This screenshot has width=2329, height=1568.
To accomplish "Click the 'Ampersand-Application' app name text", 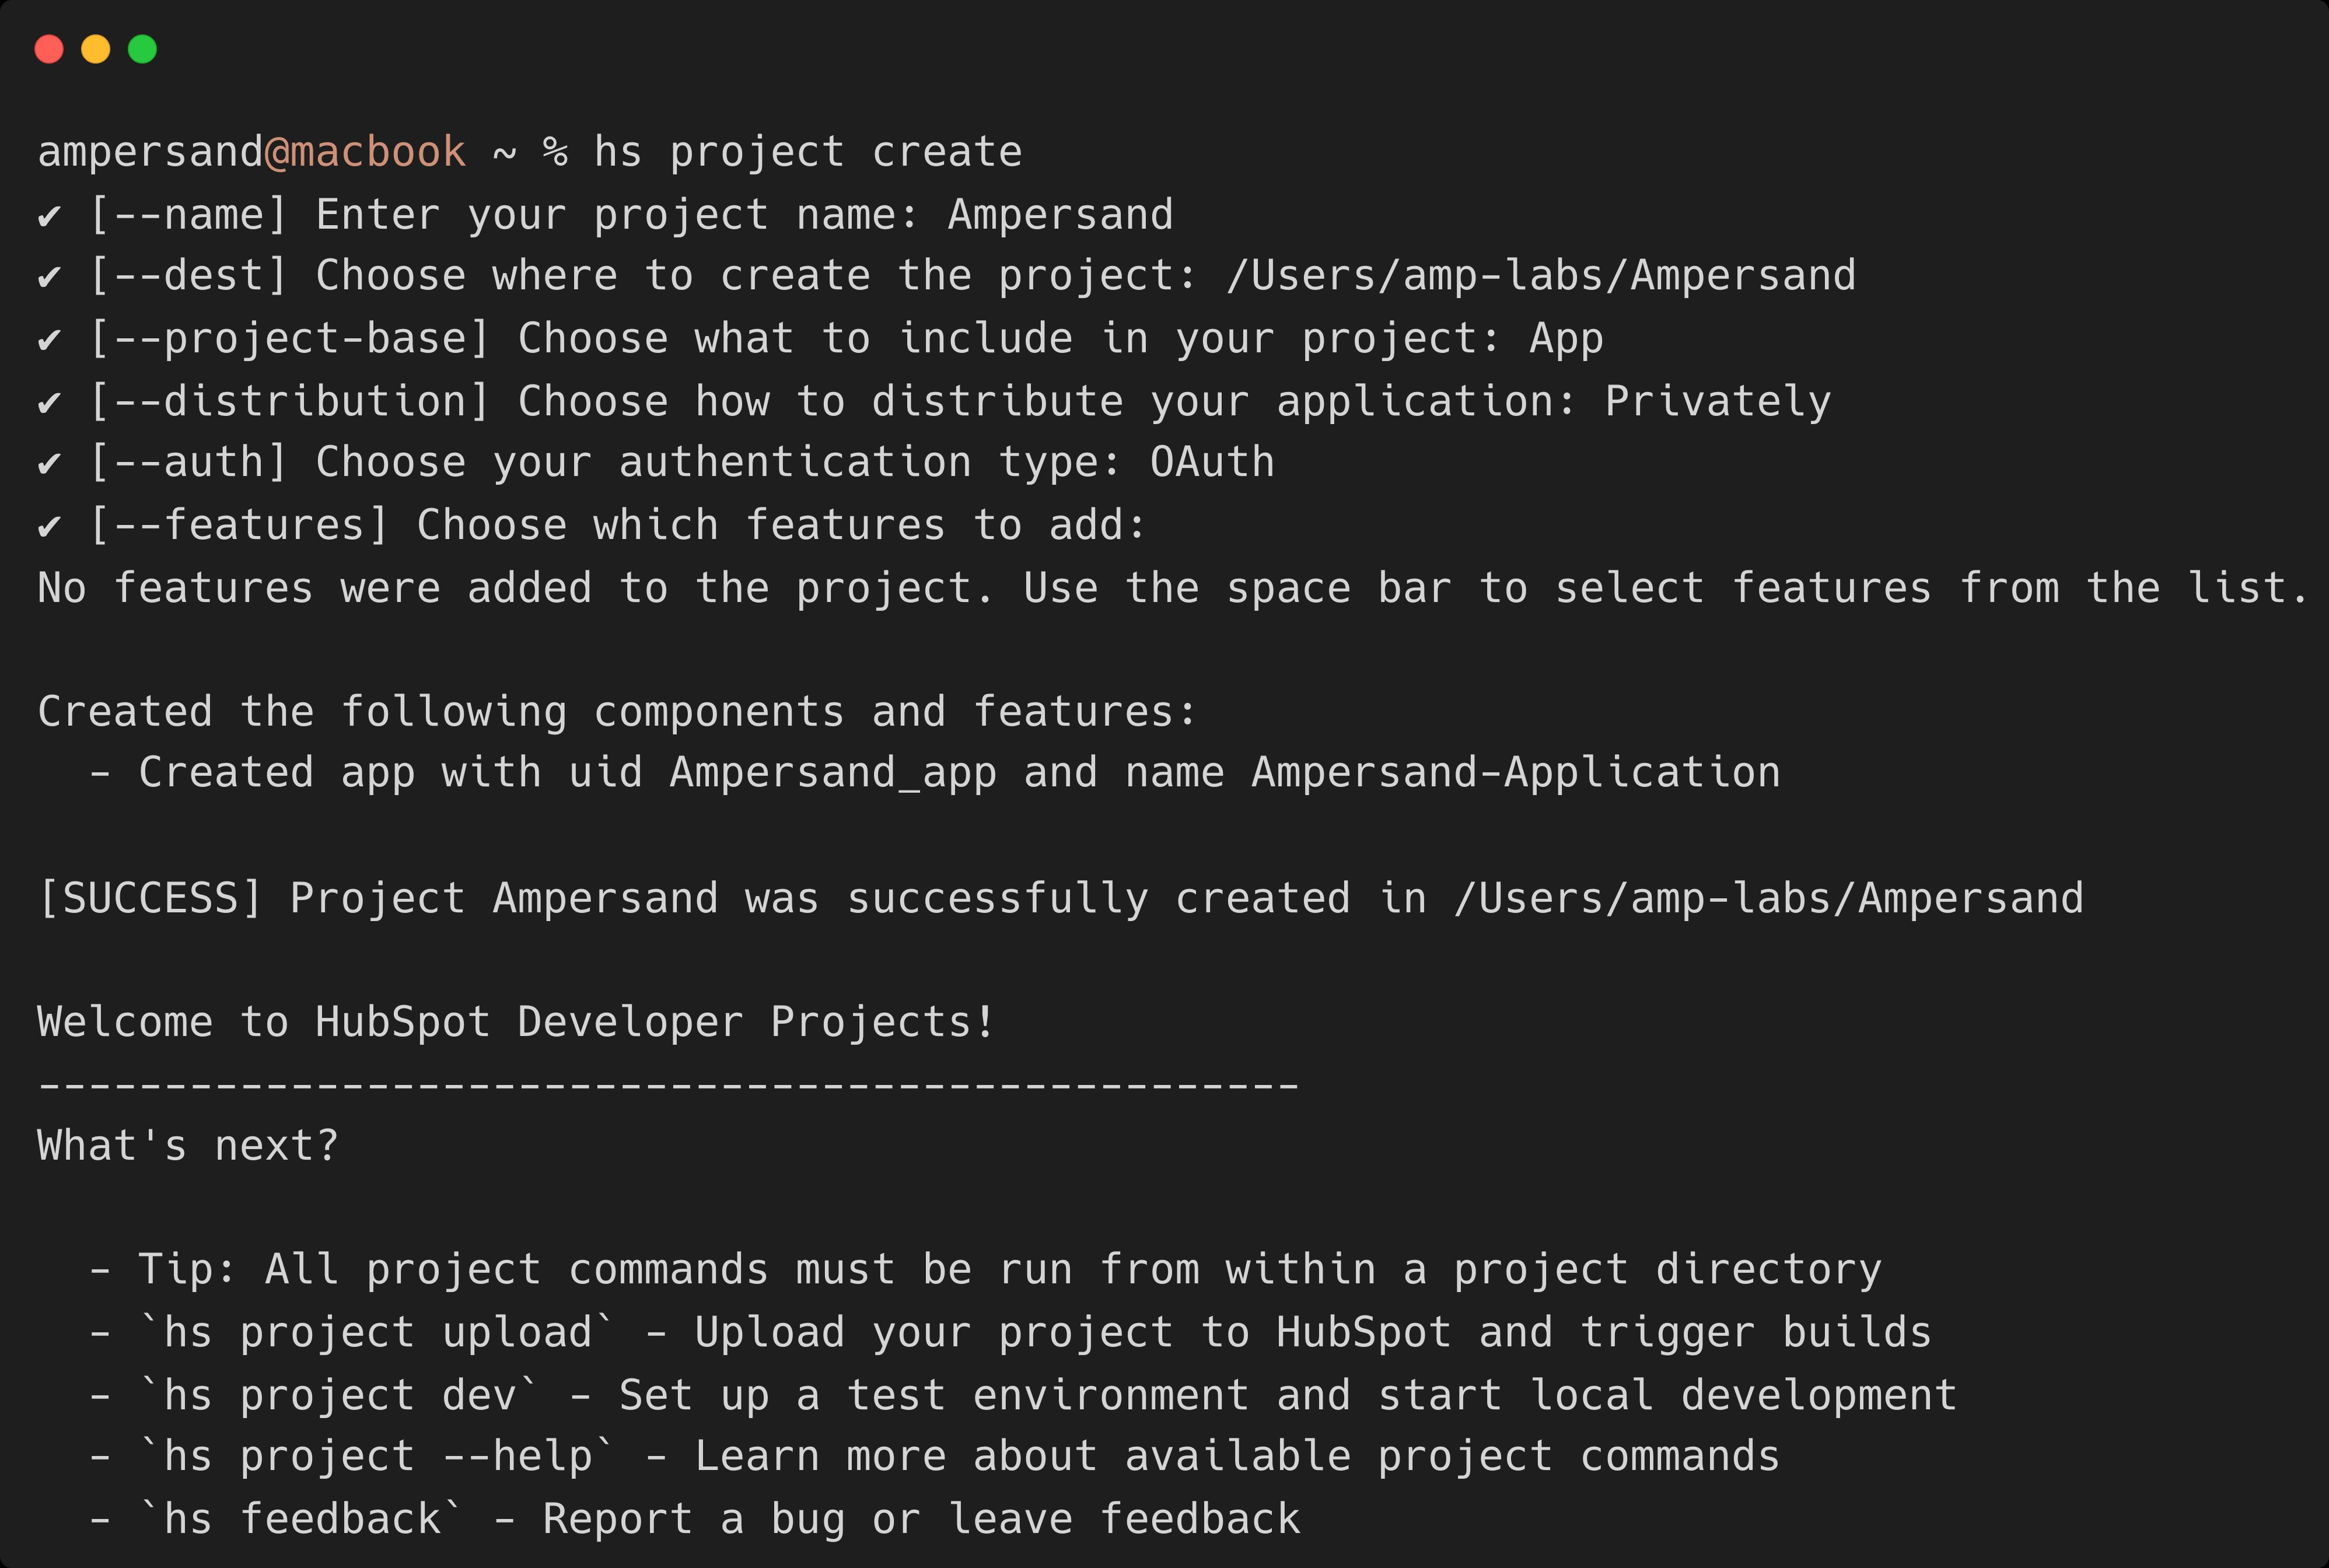I will [1516, 773].
